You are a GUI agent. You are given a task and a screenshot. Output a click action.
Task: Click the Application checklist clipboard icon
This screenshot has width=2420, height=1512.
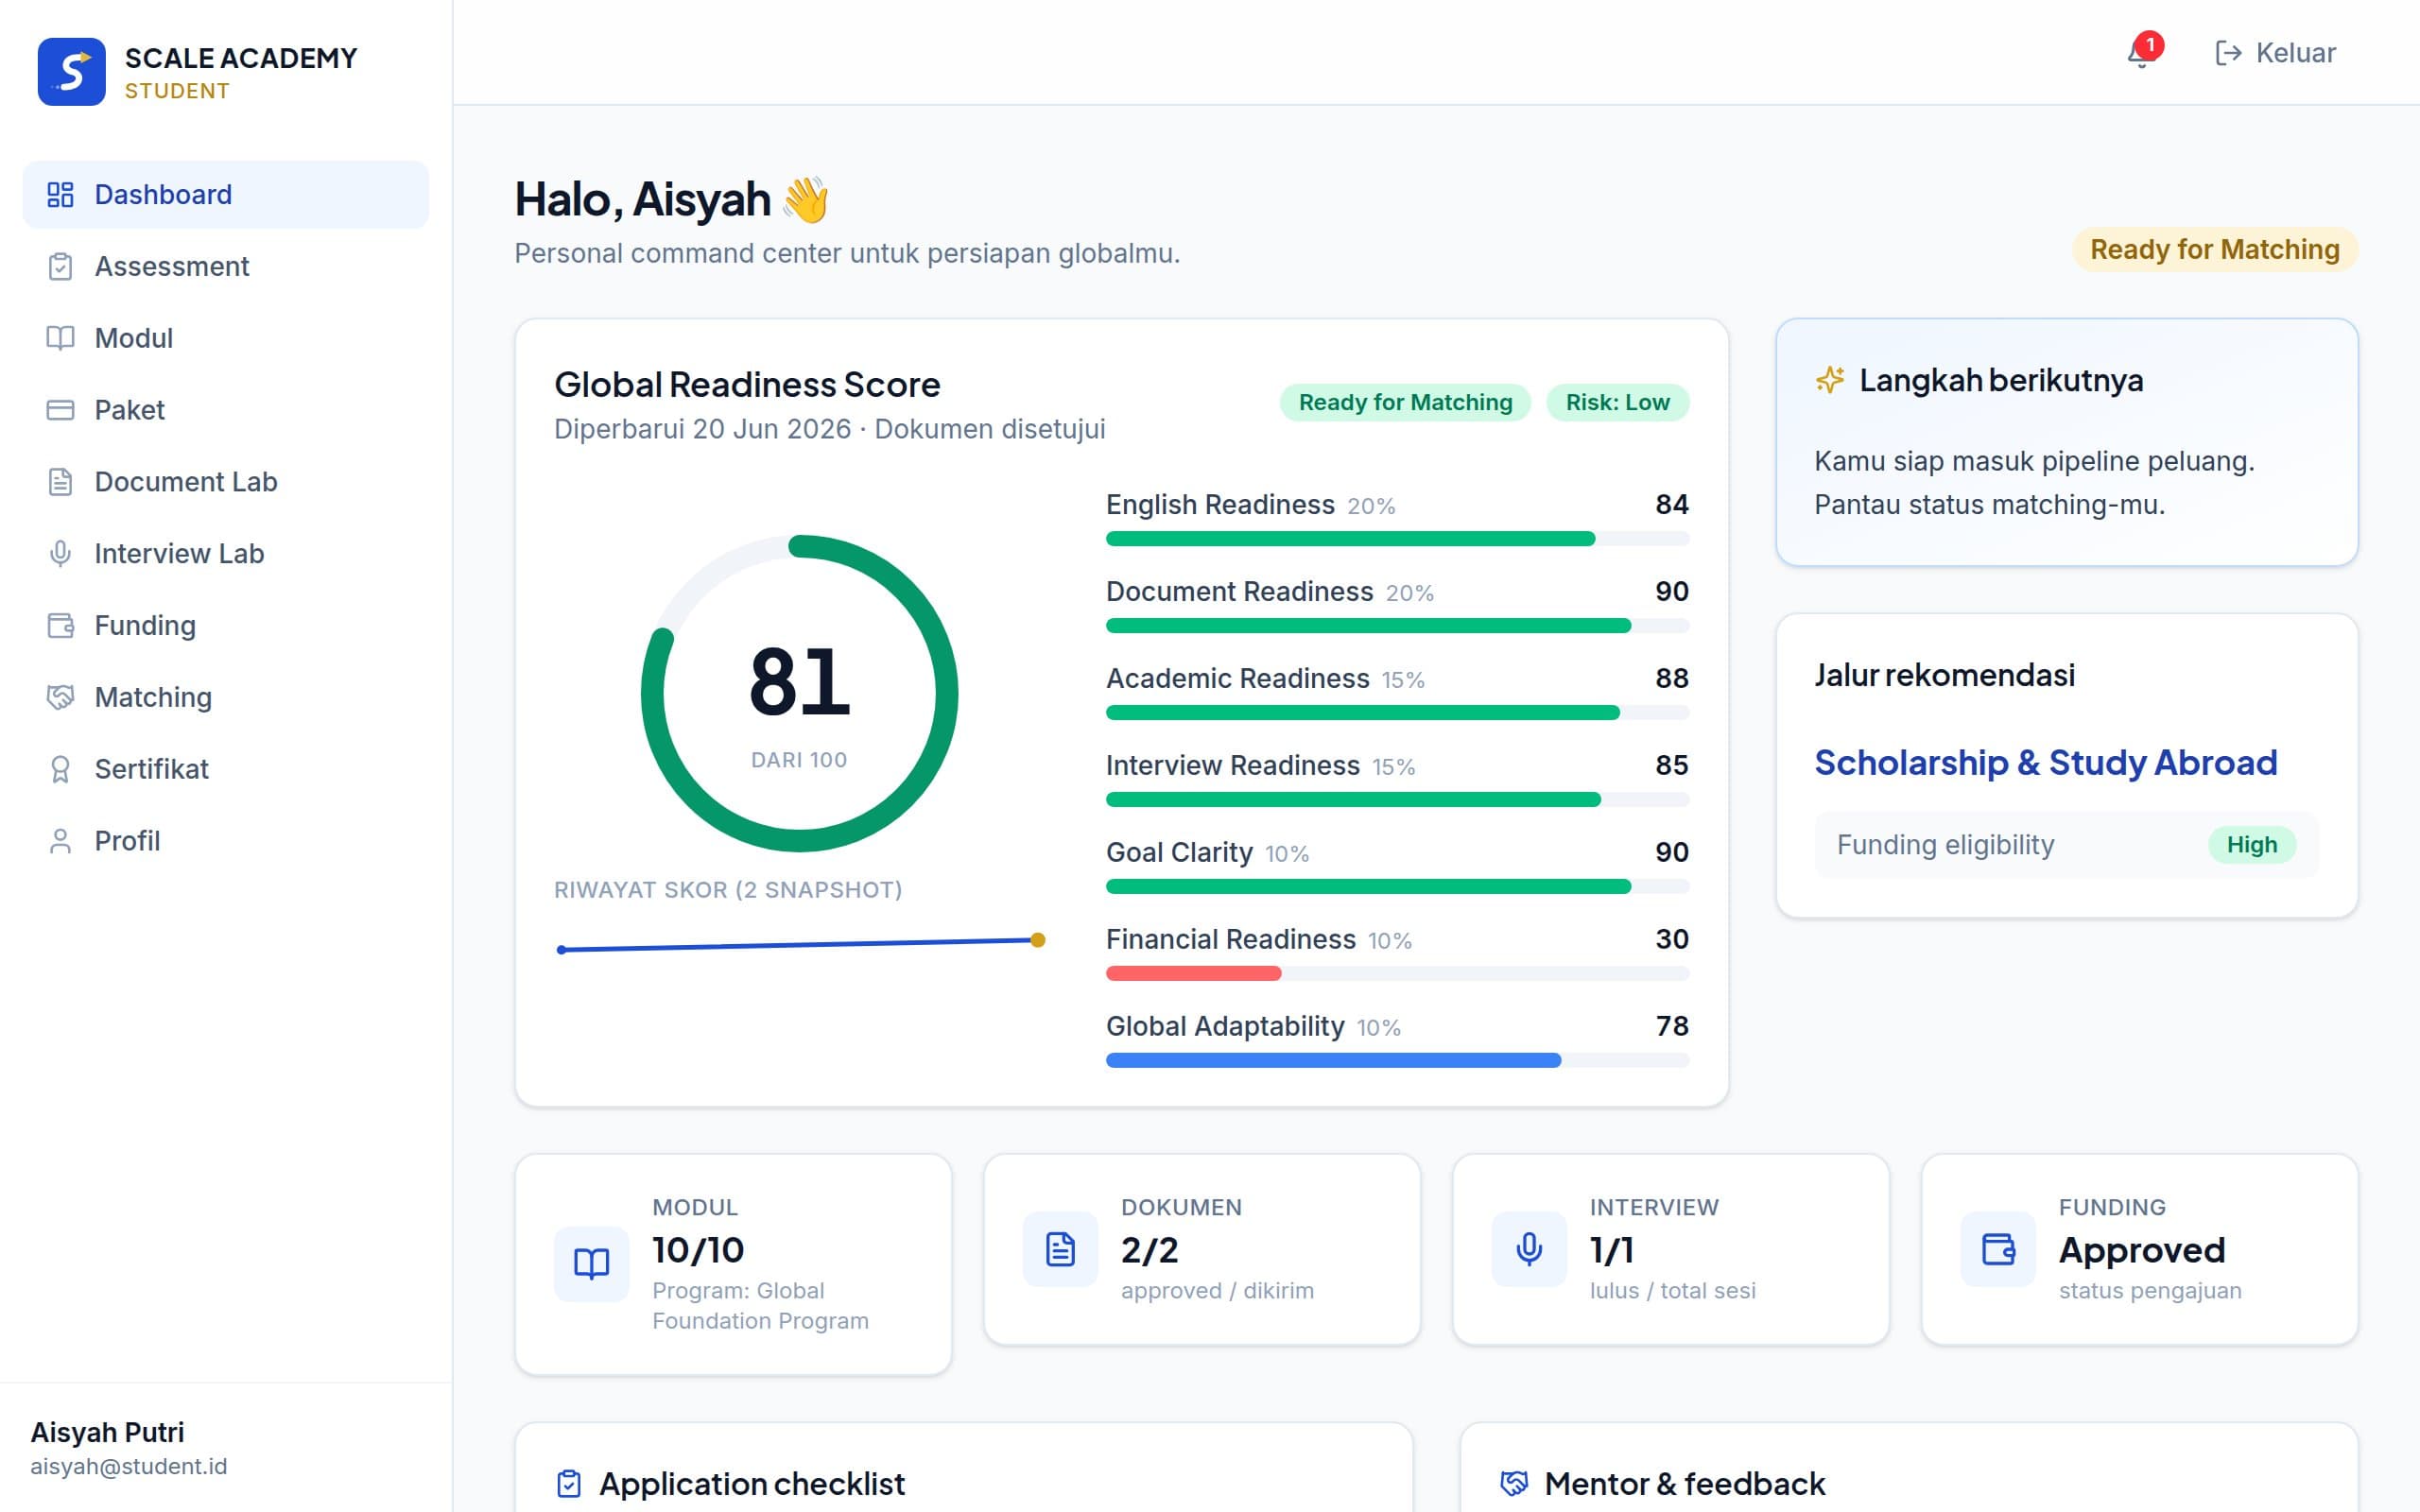(569, 1484)
